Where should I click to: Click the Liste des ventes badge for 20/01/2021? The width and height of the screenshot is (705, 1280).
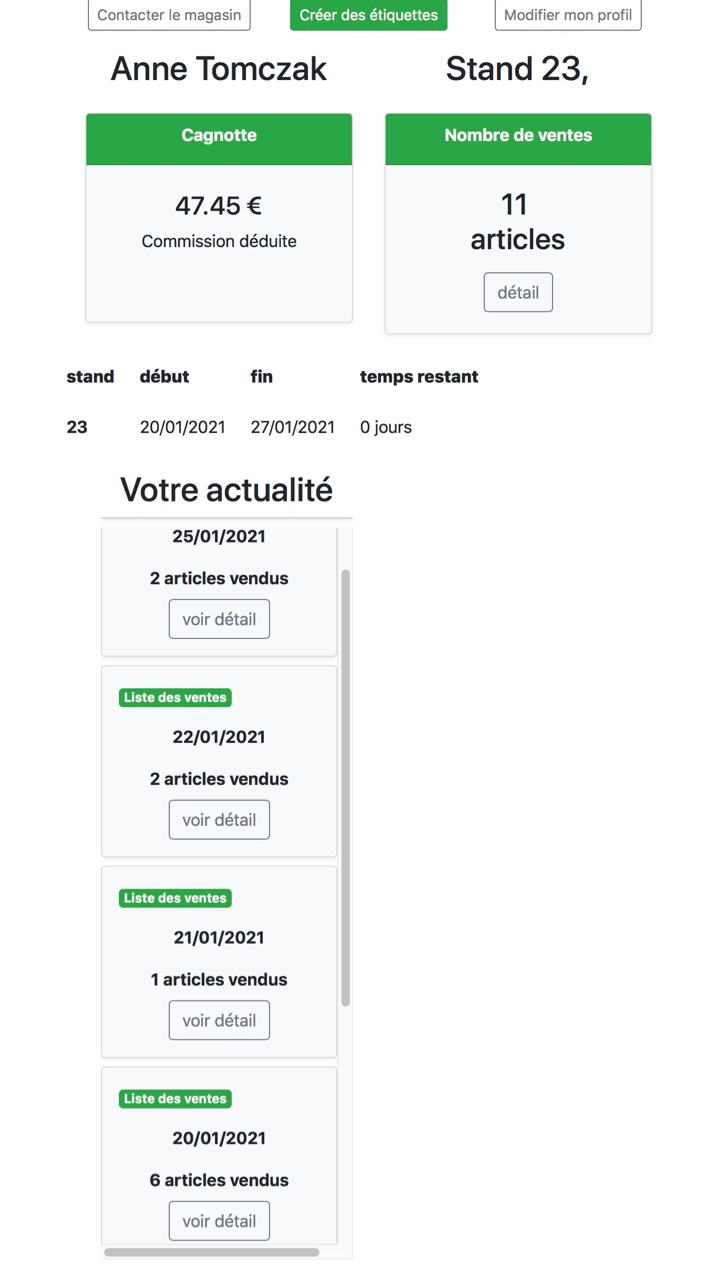(175, 1098)
